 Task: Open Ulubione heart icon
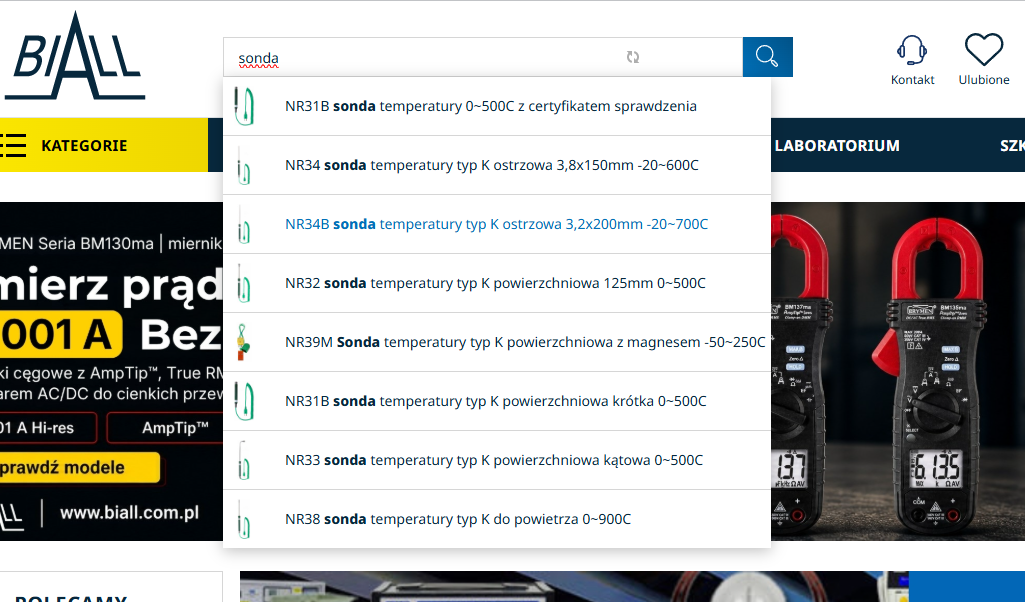984,50
